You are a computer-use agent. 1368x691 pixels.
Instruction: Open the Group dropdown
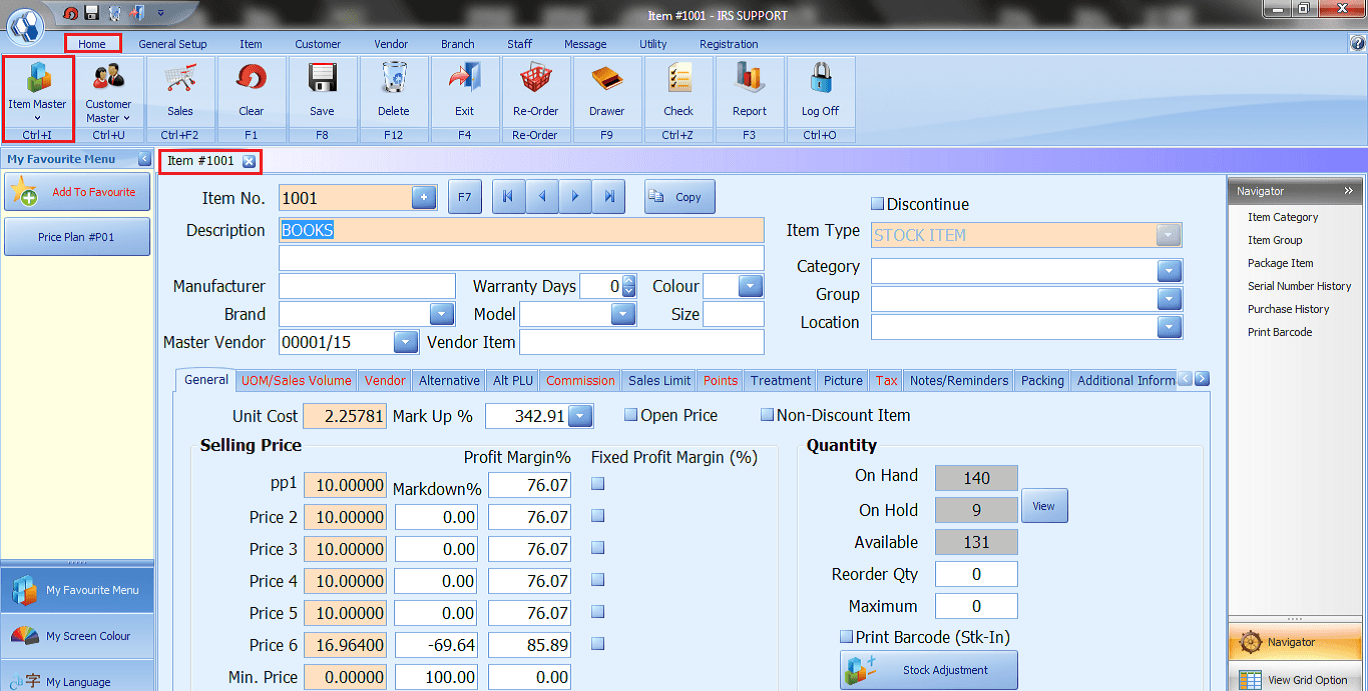[x=1169, y=299]
